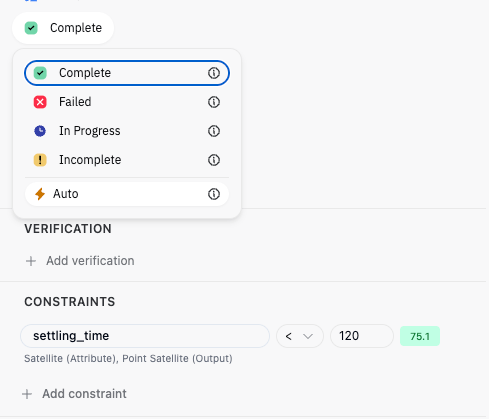Image resolution: width=489 pixels, height=419 pixels.
Task: Click the info icon beside Failed option
Action: click(214, 102)
